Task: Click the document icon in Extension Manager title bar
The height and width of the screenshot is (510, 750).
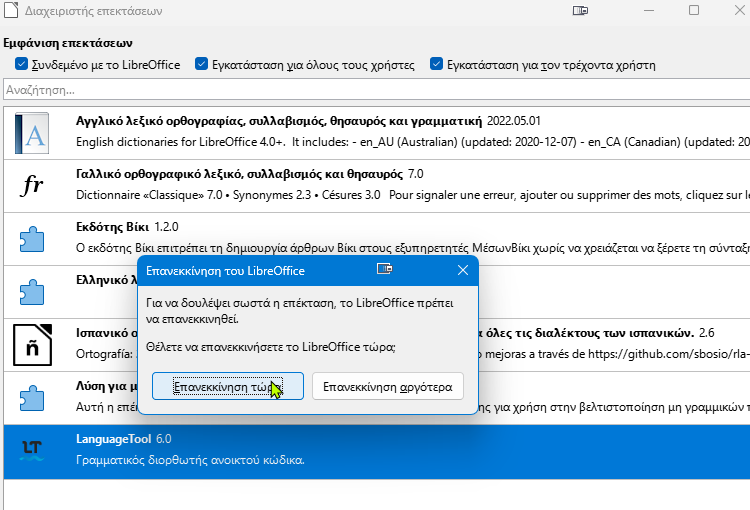Action: (x=11, y=10)
